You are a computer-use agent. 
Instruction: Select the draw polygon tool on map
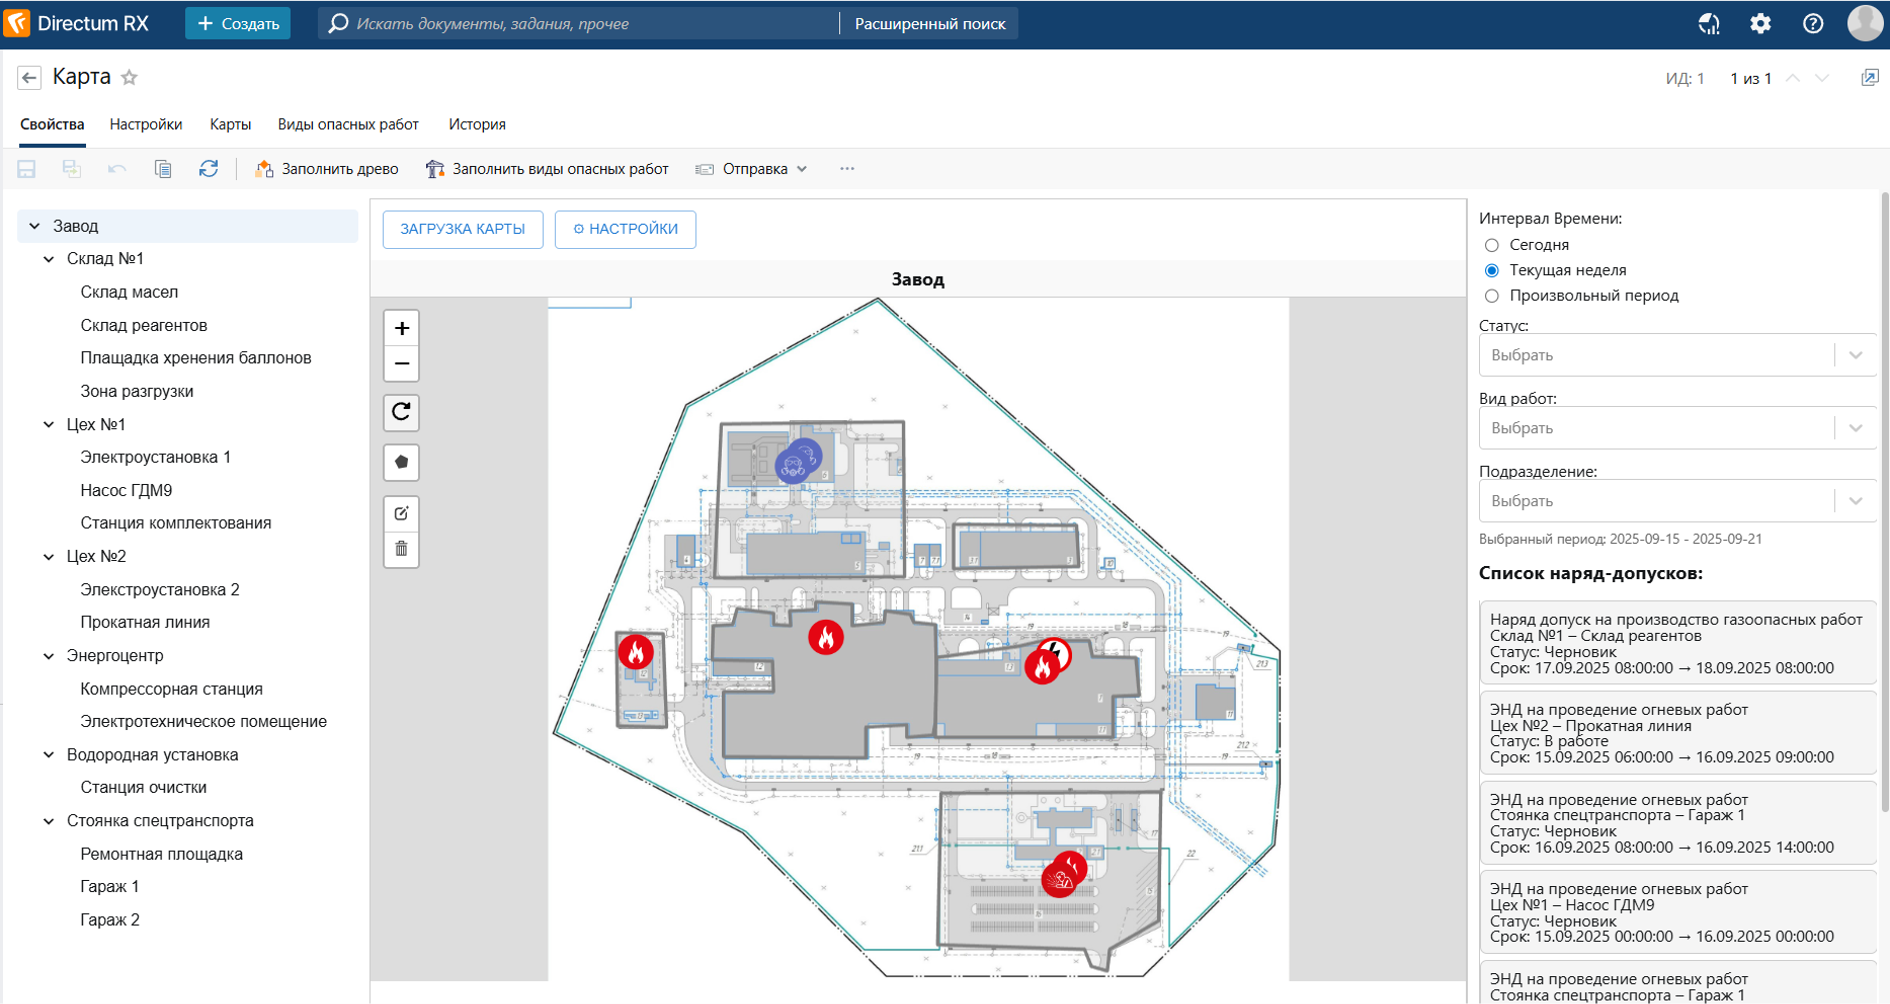[x=401, y=462]
